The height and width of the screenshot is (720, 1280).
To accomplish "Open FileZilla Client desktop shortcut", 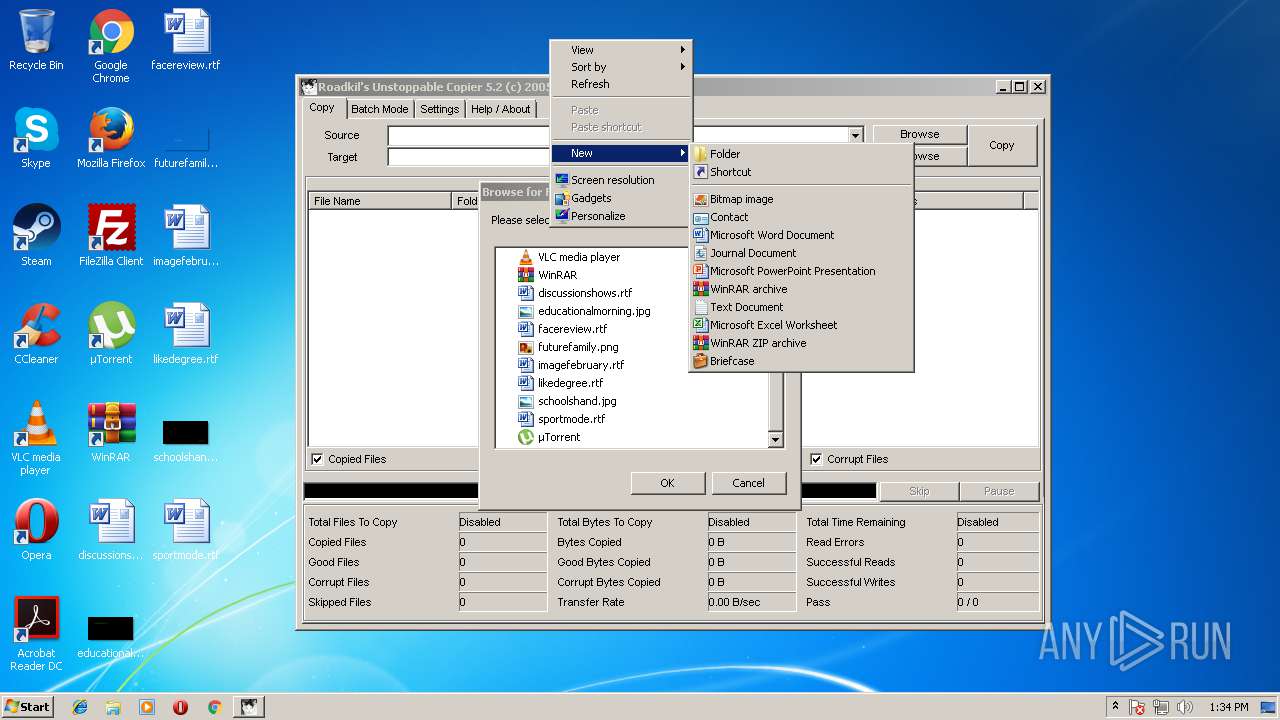I will coord(111,237).
